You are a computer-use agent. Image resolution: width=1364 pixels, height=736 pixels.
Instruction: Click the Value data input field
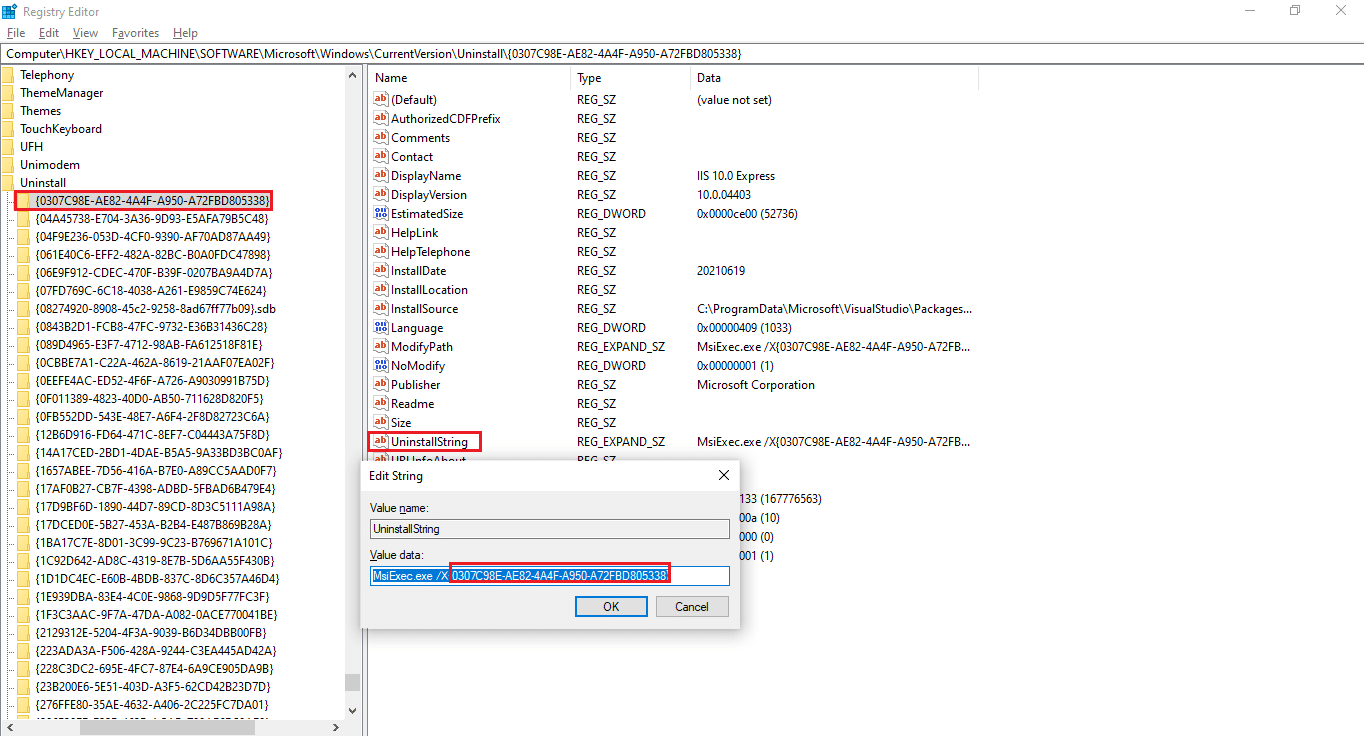(550, 576)
